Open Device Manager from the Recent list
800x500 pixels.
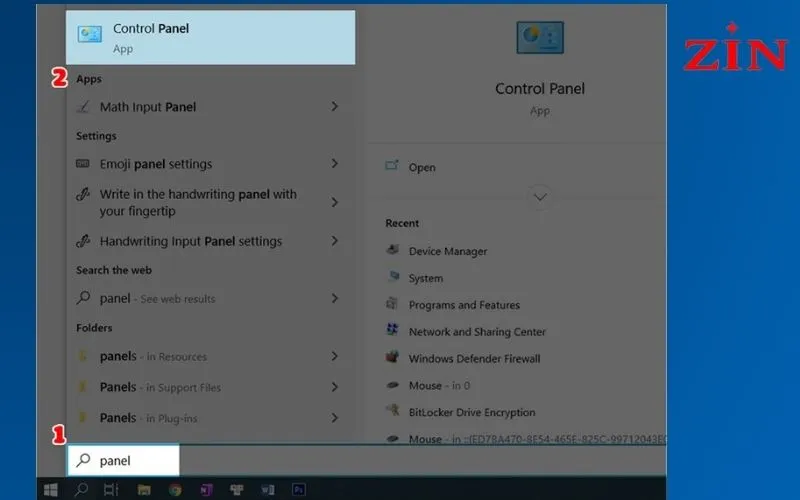coord(447,251)
